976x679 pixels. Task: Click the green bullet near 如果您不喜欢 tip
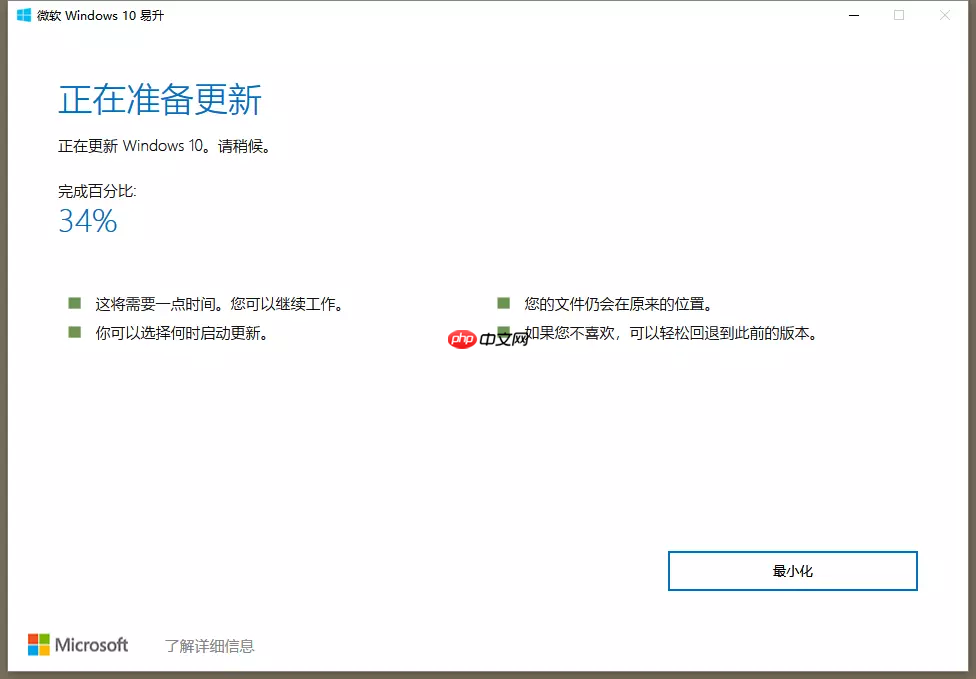coord(503,330)
